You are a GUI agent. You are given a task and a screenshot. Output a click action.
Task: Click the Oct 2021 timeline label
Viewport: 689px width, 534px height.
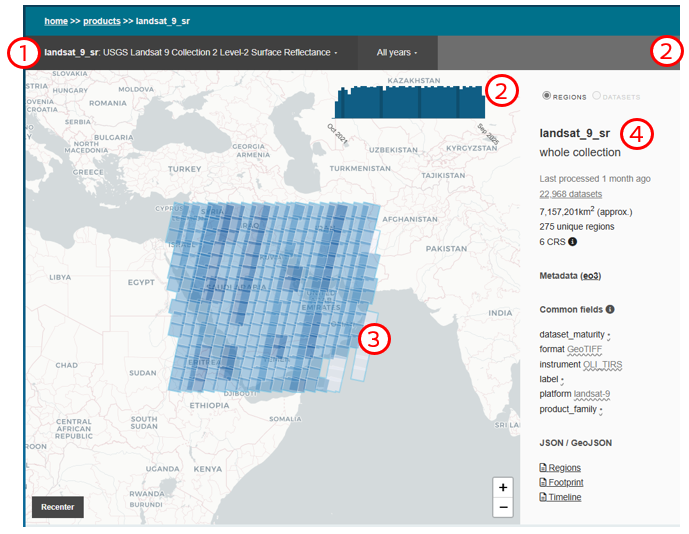(x=337, y=134)
